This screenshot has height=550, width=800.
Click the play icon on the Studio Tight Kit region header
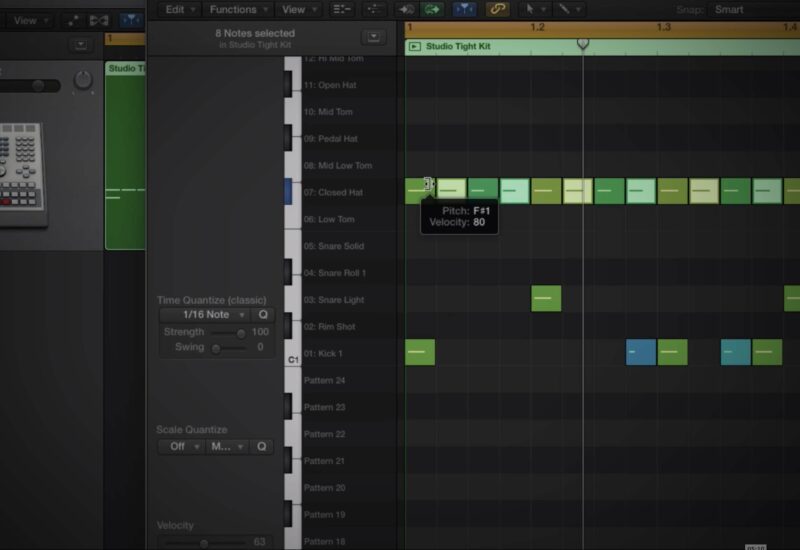[415, 46]
